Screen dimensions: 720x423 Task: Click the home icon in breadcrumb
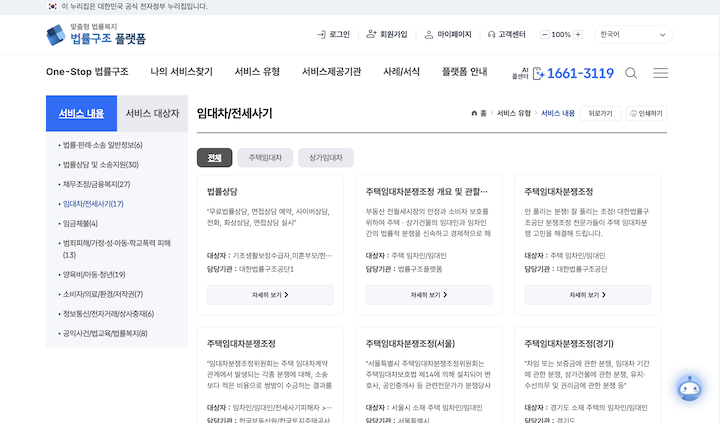pos(474,113)
